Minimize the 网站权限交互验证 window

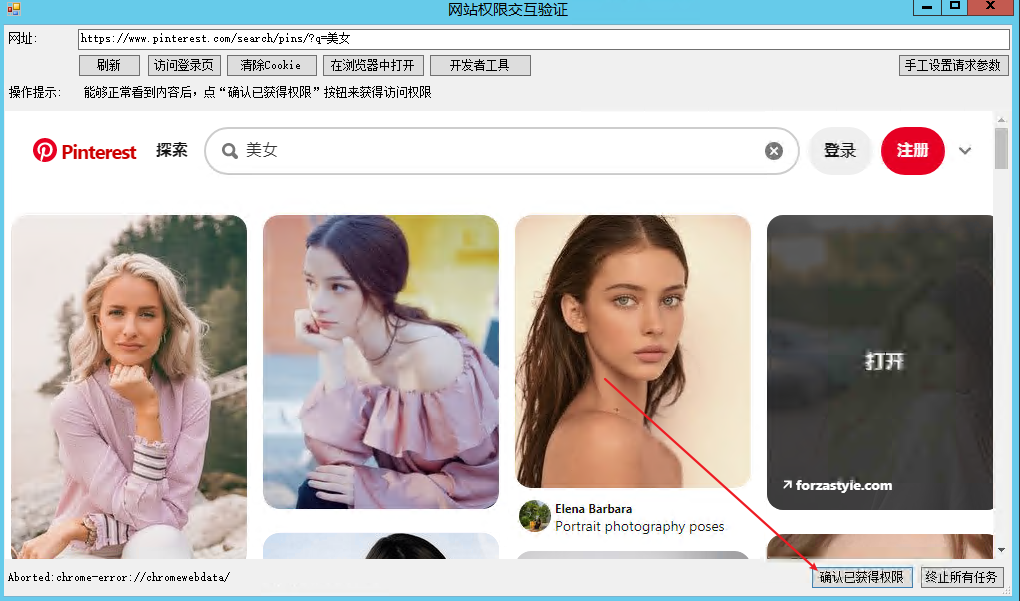[x=927, y=7]
